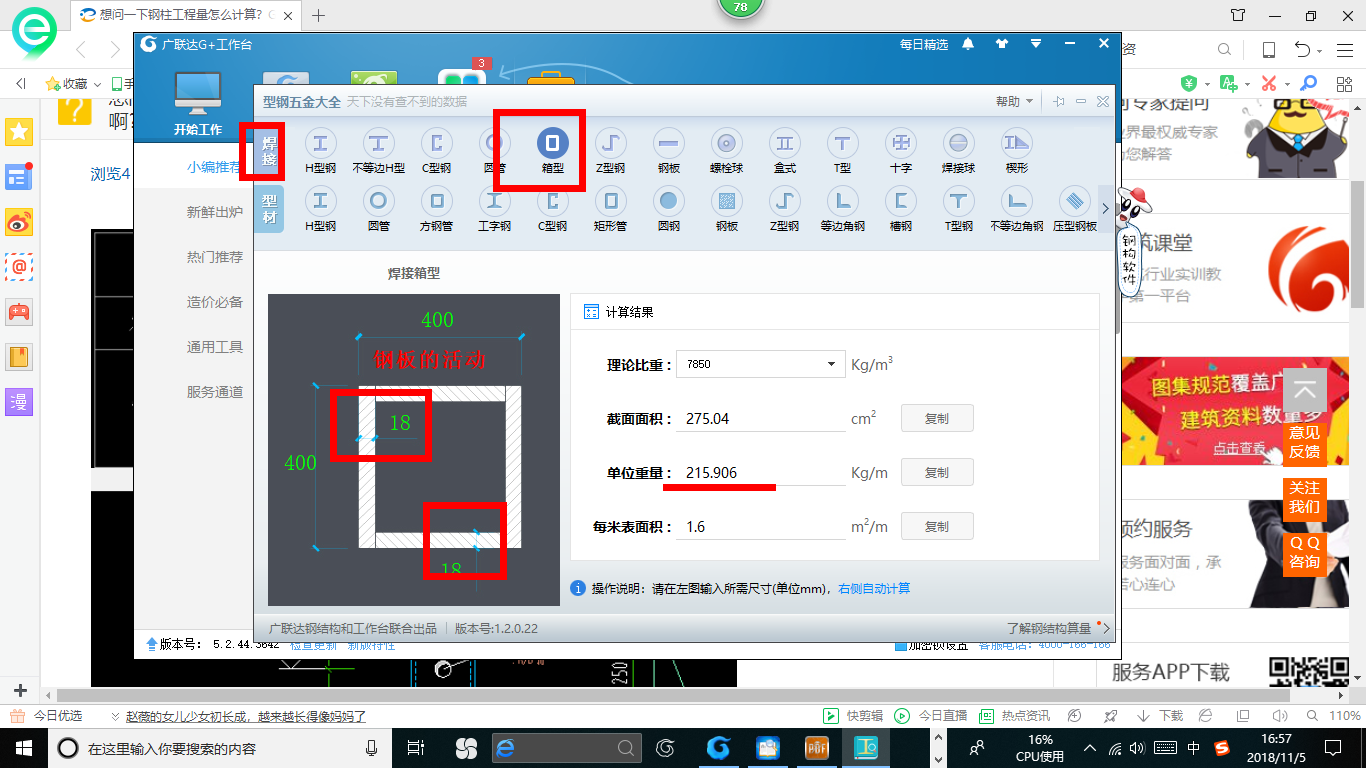
Task: Select the 等边角钢 equal angle icon
Action: 843,209
